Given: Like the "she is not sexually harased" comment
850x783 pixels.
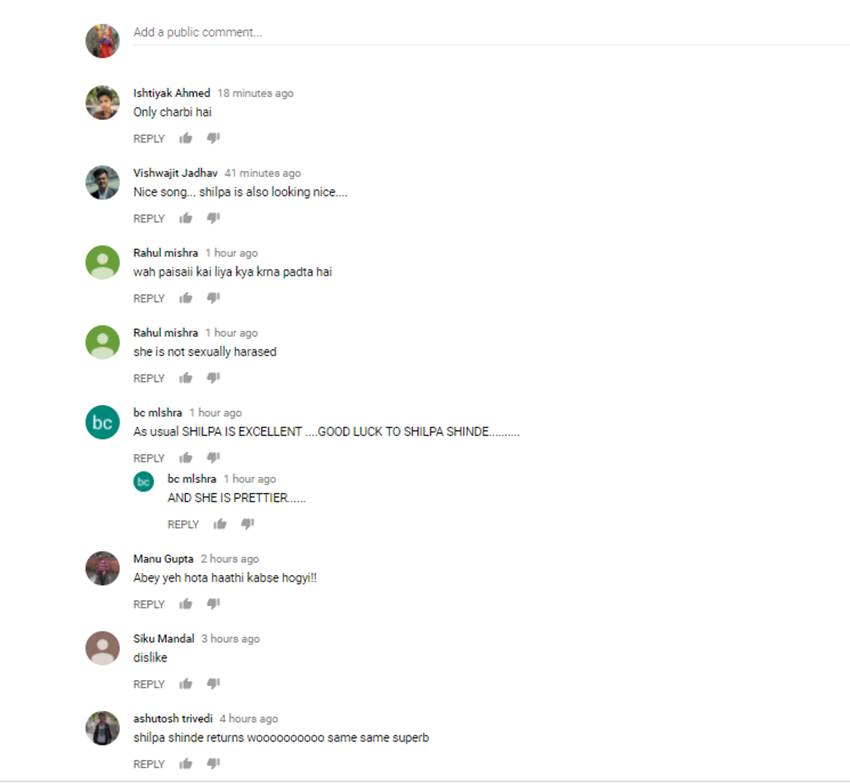Looking at the screenshot, I should coord(186,377).
